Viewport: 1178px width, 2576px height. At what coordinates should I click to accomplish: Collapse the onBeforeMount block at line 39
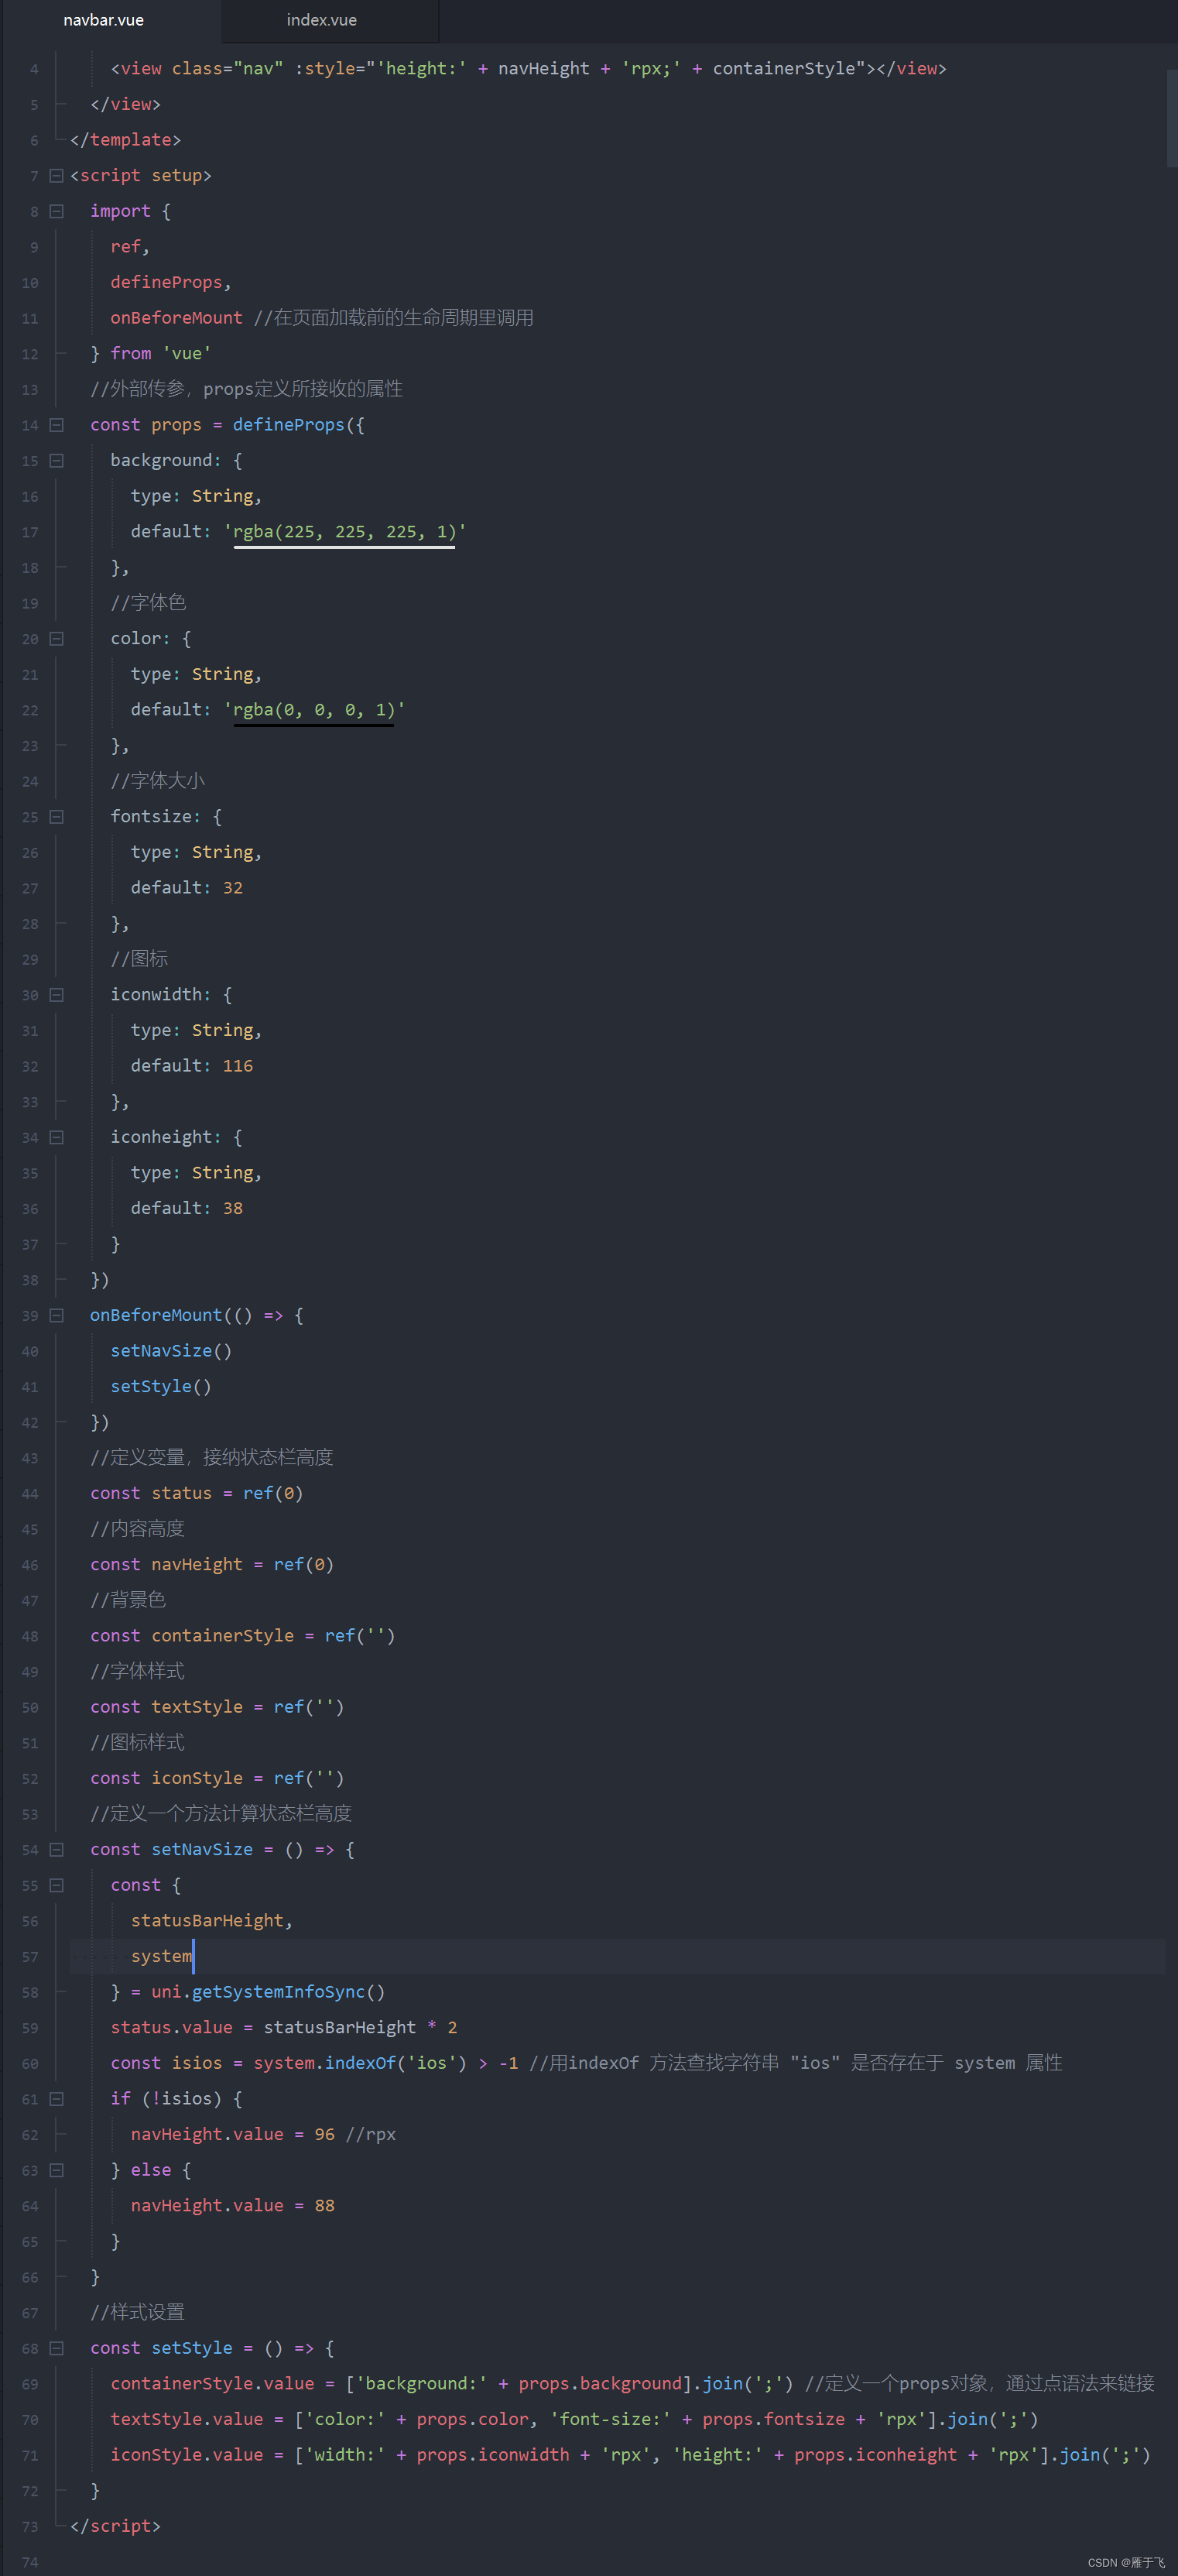[57, 1315]
